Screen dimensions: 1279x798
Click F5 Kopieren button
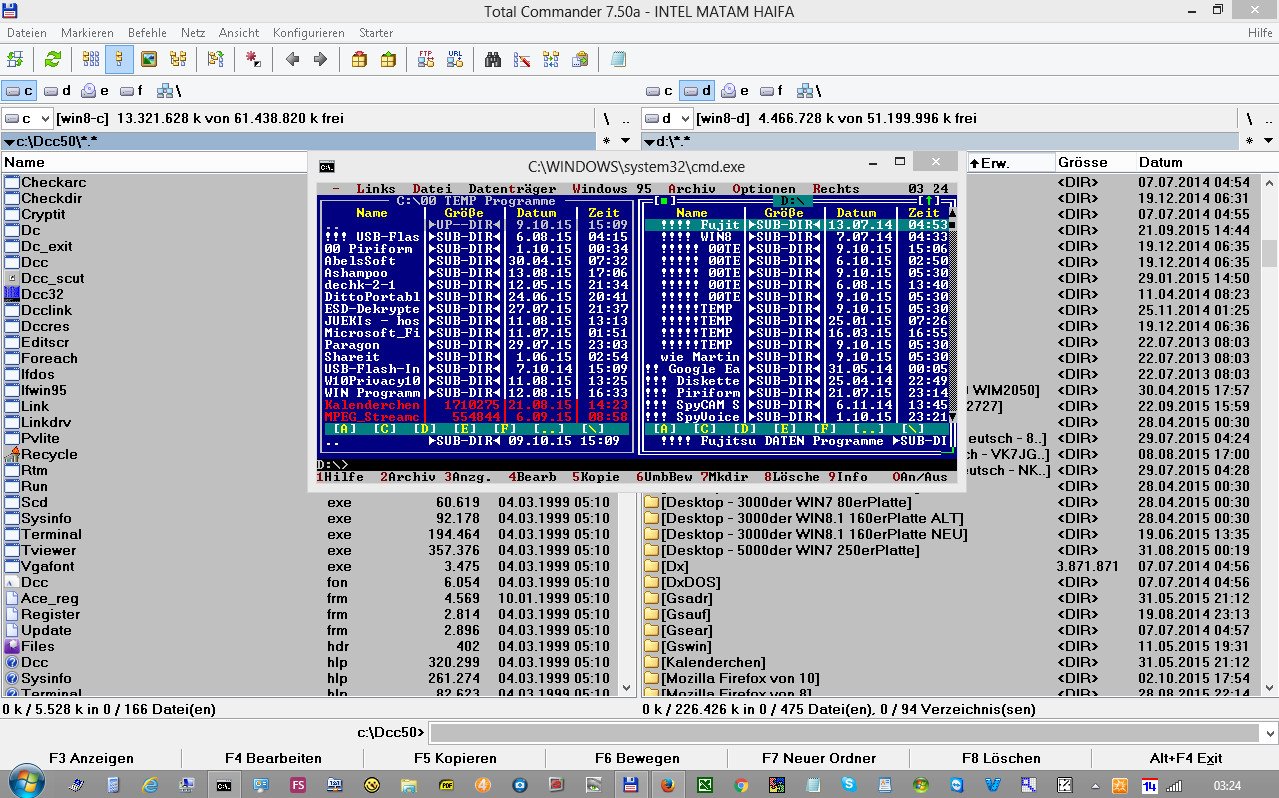pos(455,758)
